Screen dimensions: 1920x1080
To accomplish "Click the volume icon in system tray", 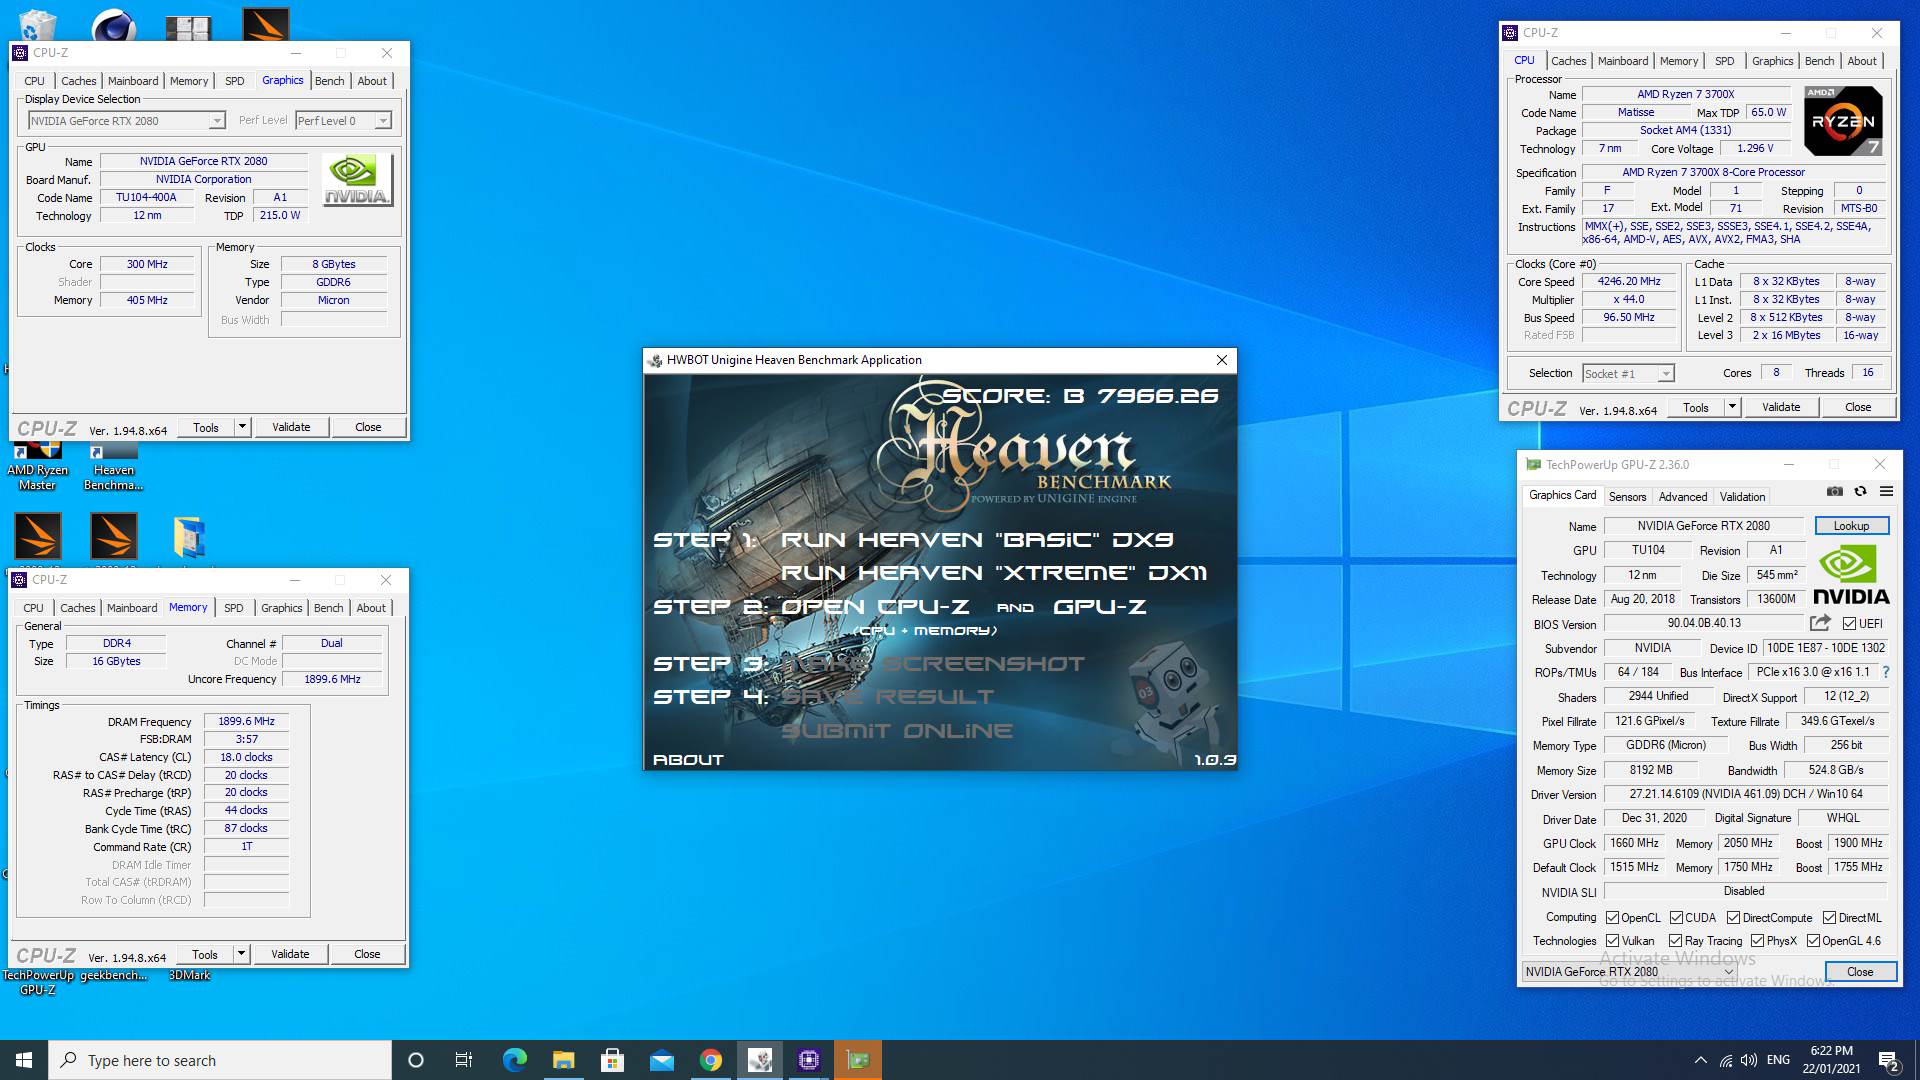I will (x=1748, y=1060).
